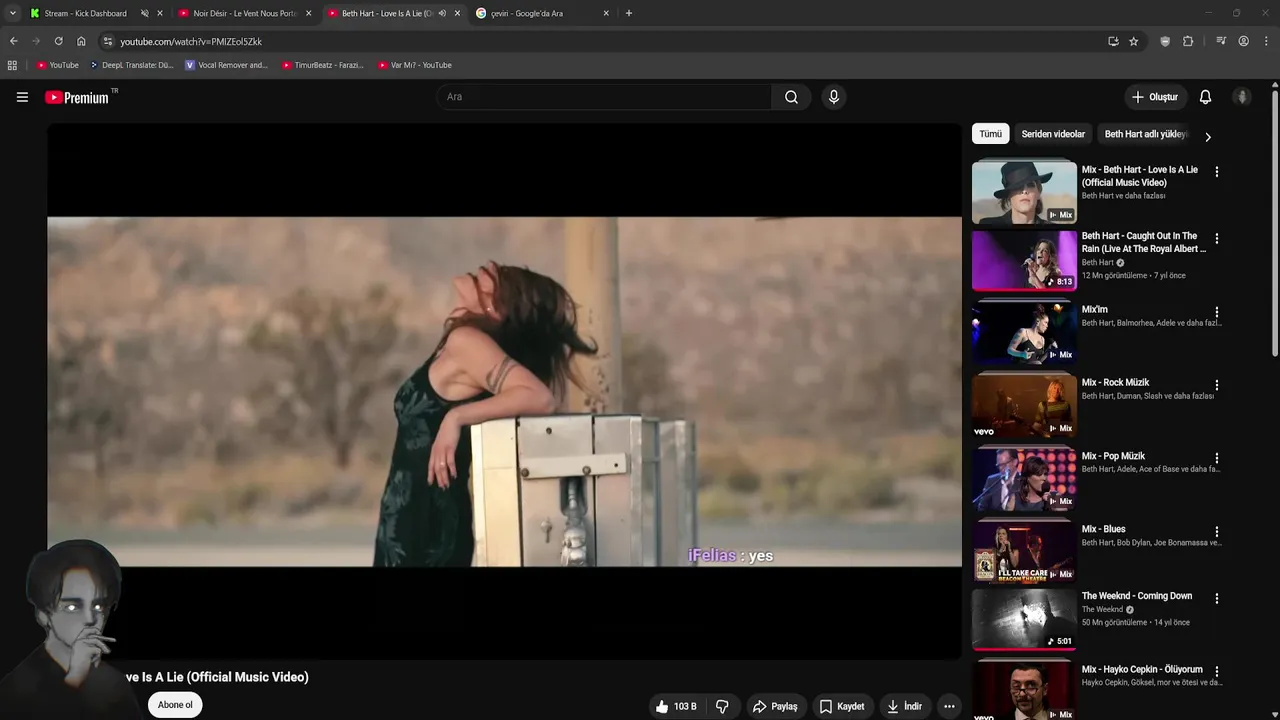This screenshot has height=720, width=1280.
Task: Open a new browser tab
Action: pyautogui.click(x=628, y=13)
